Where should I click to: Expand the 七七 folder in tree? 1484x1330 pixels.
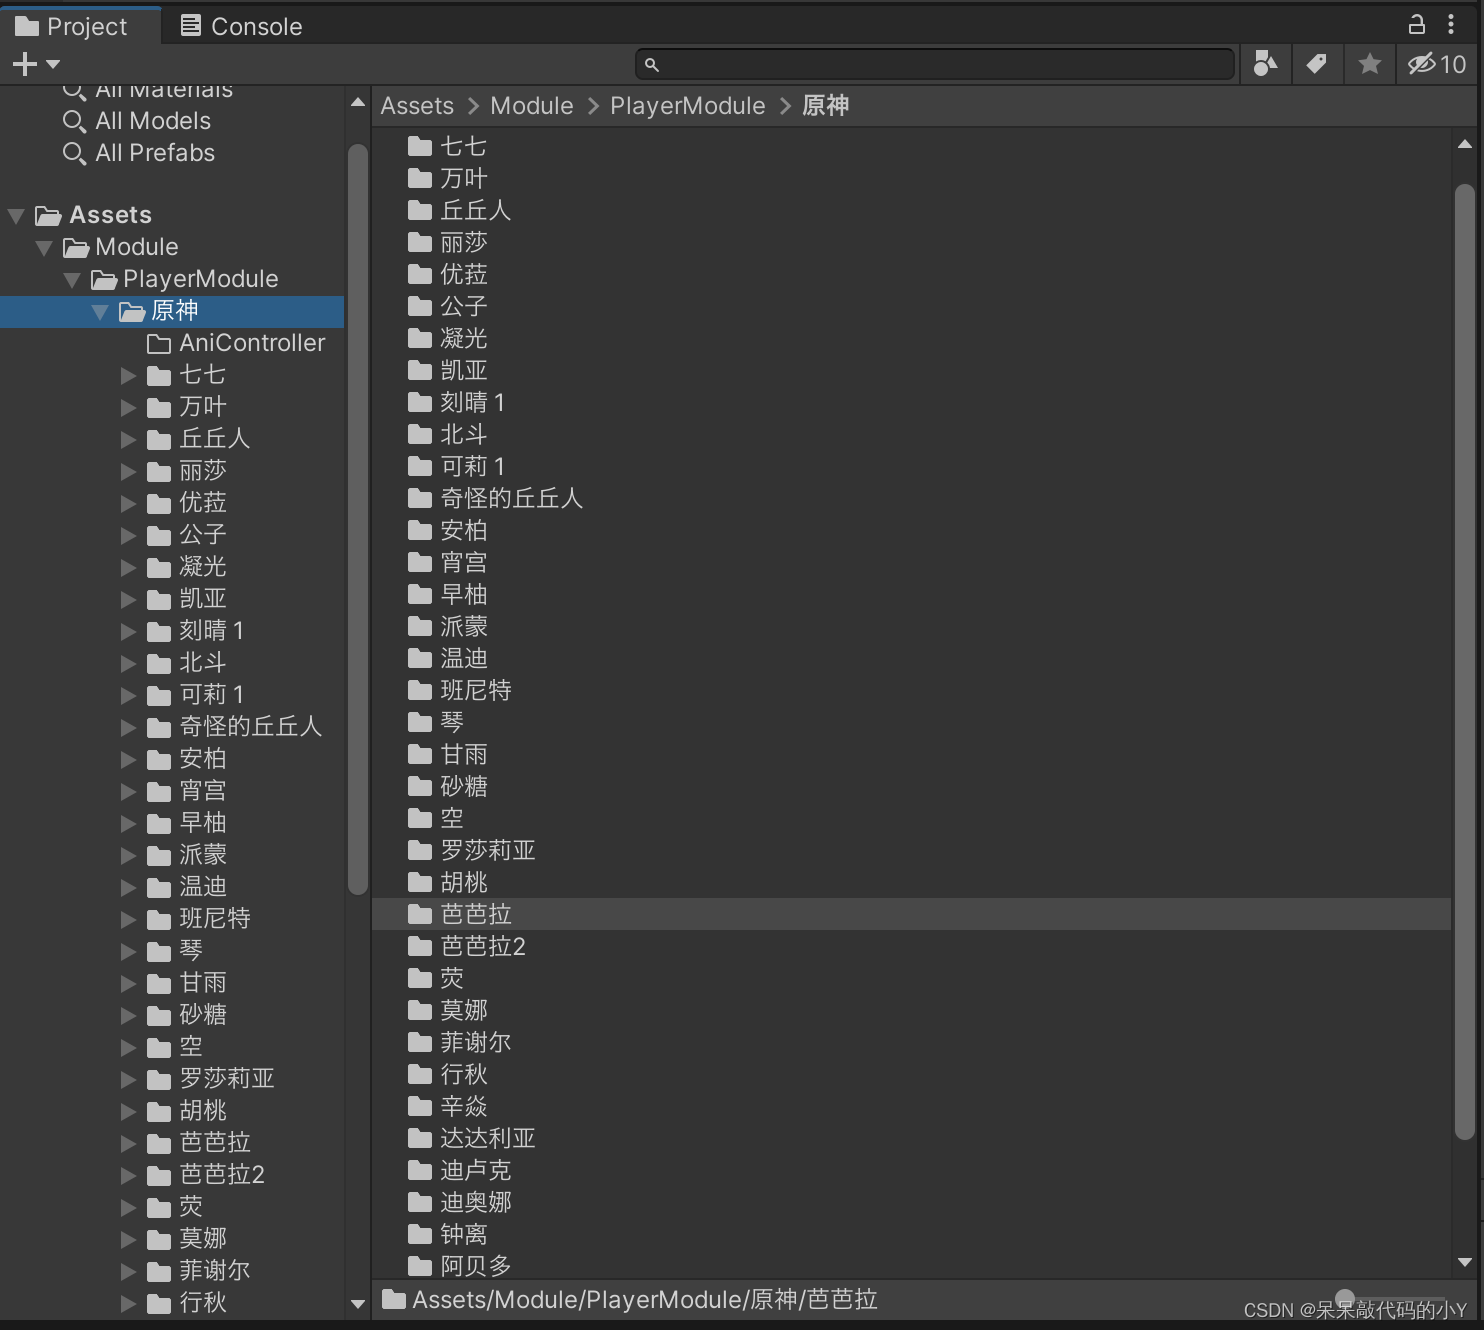pyautogui.click(x=128, y=375)
